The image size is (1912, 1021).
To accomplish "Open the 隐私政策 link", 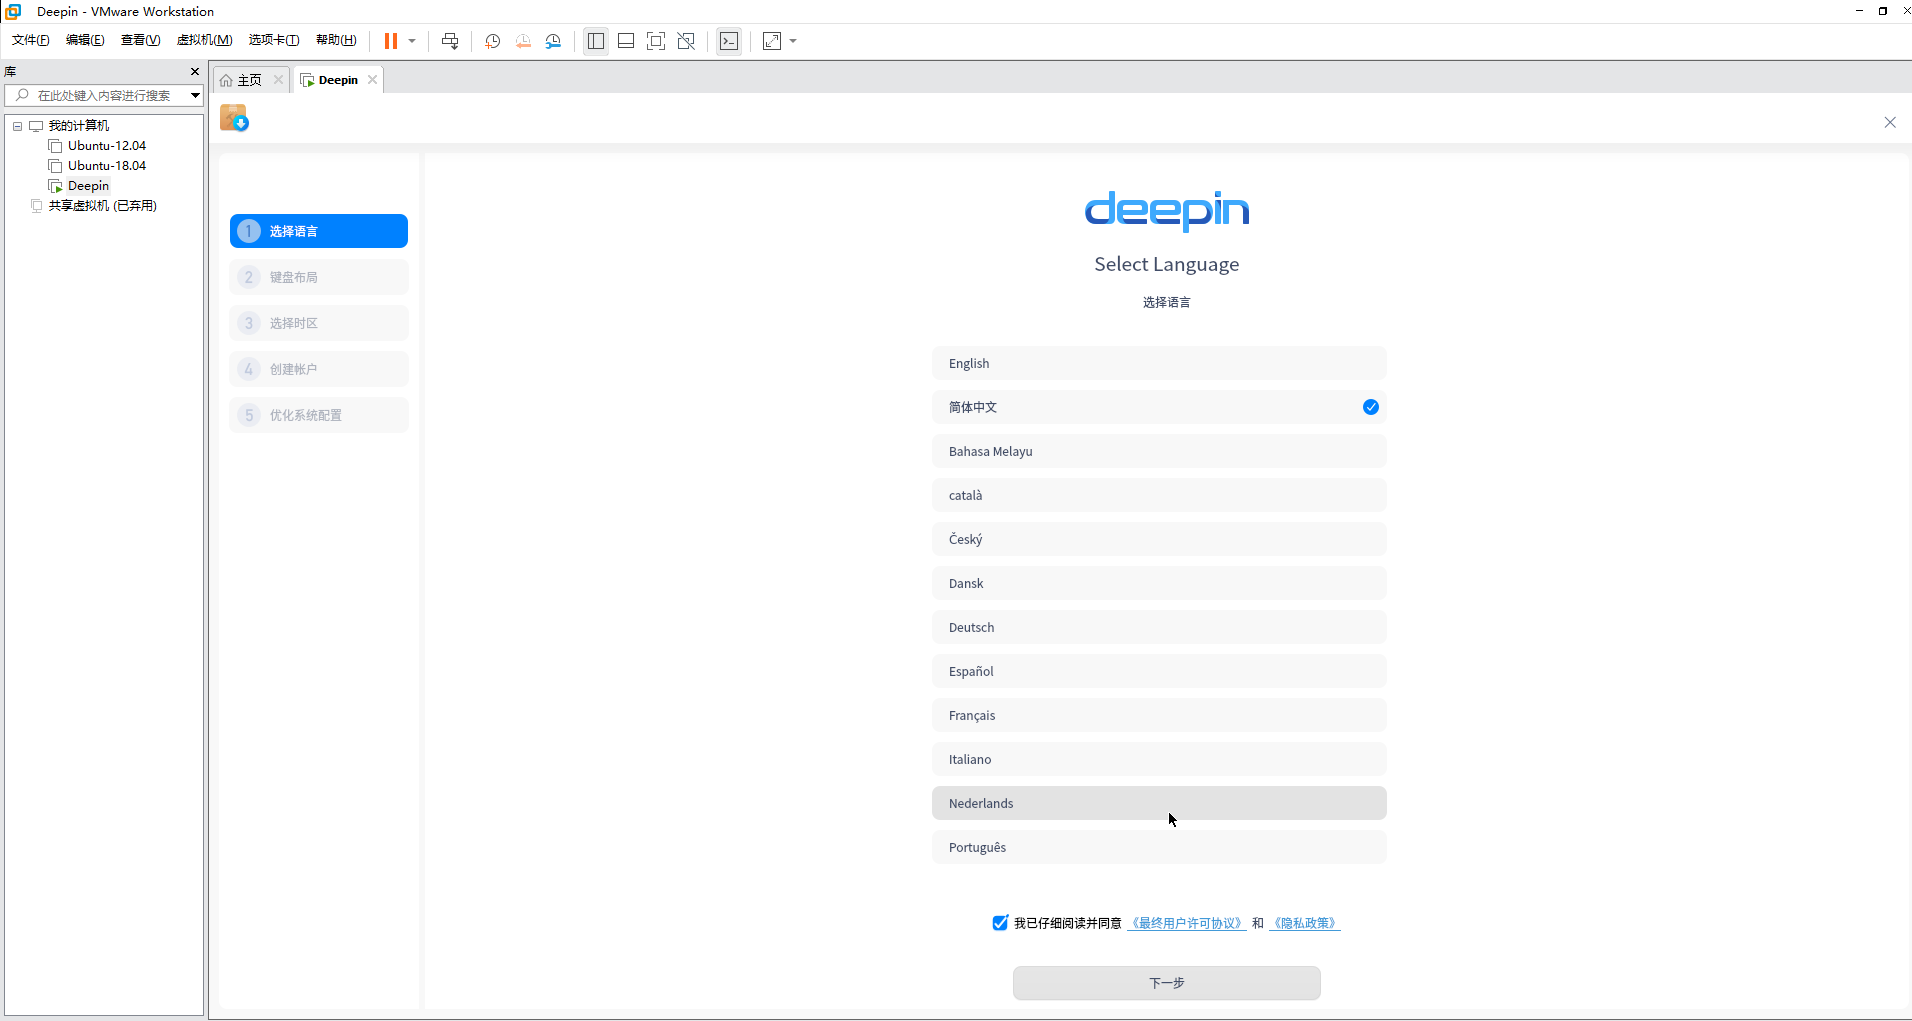I will coord(1305,923).
